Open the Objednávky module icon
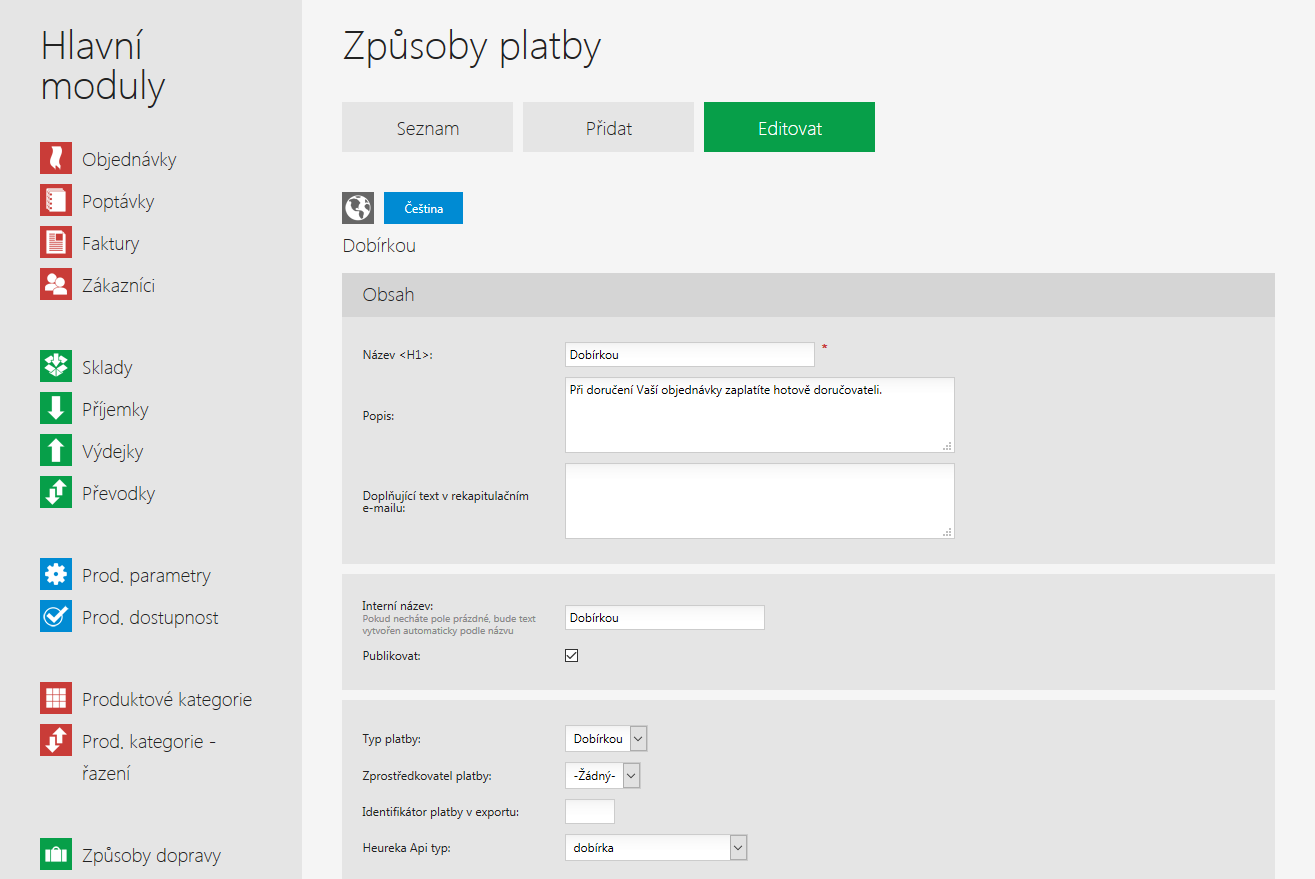The height and width of the screenshot is (879, 1315). point(56,158)
